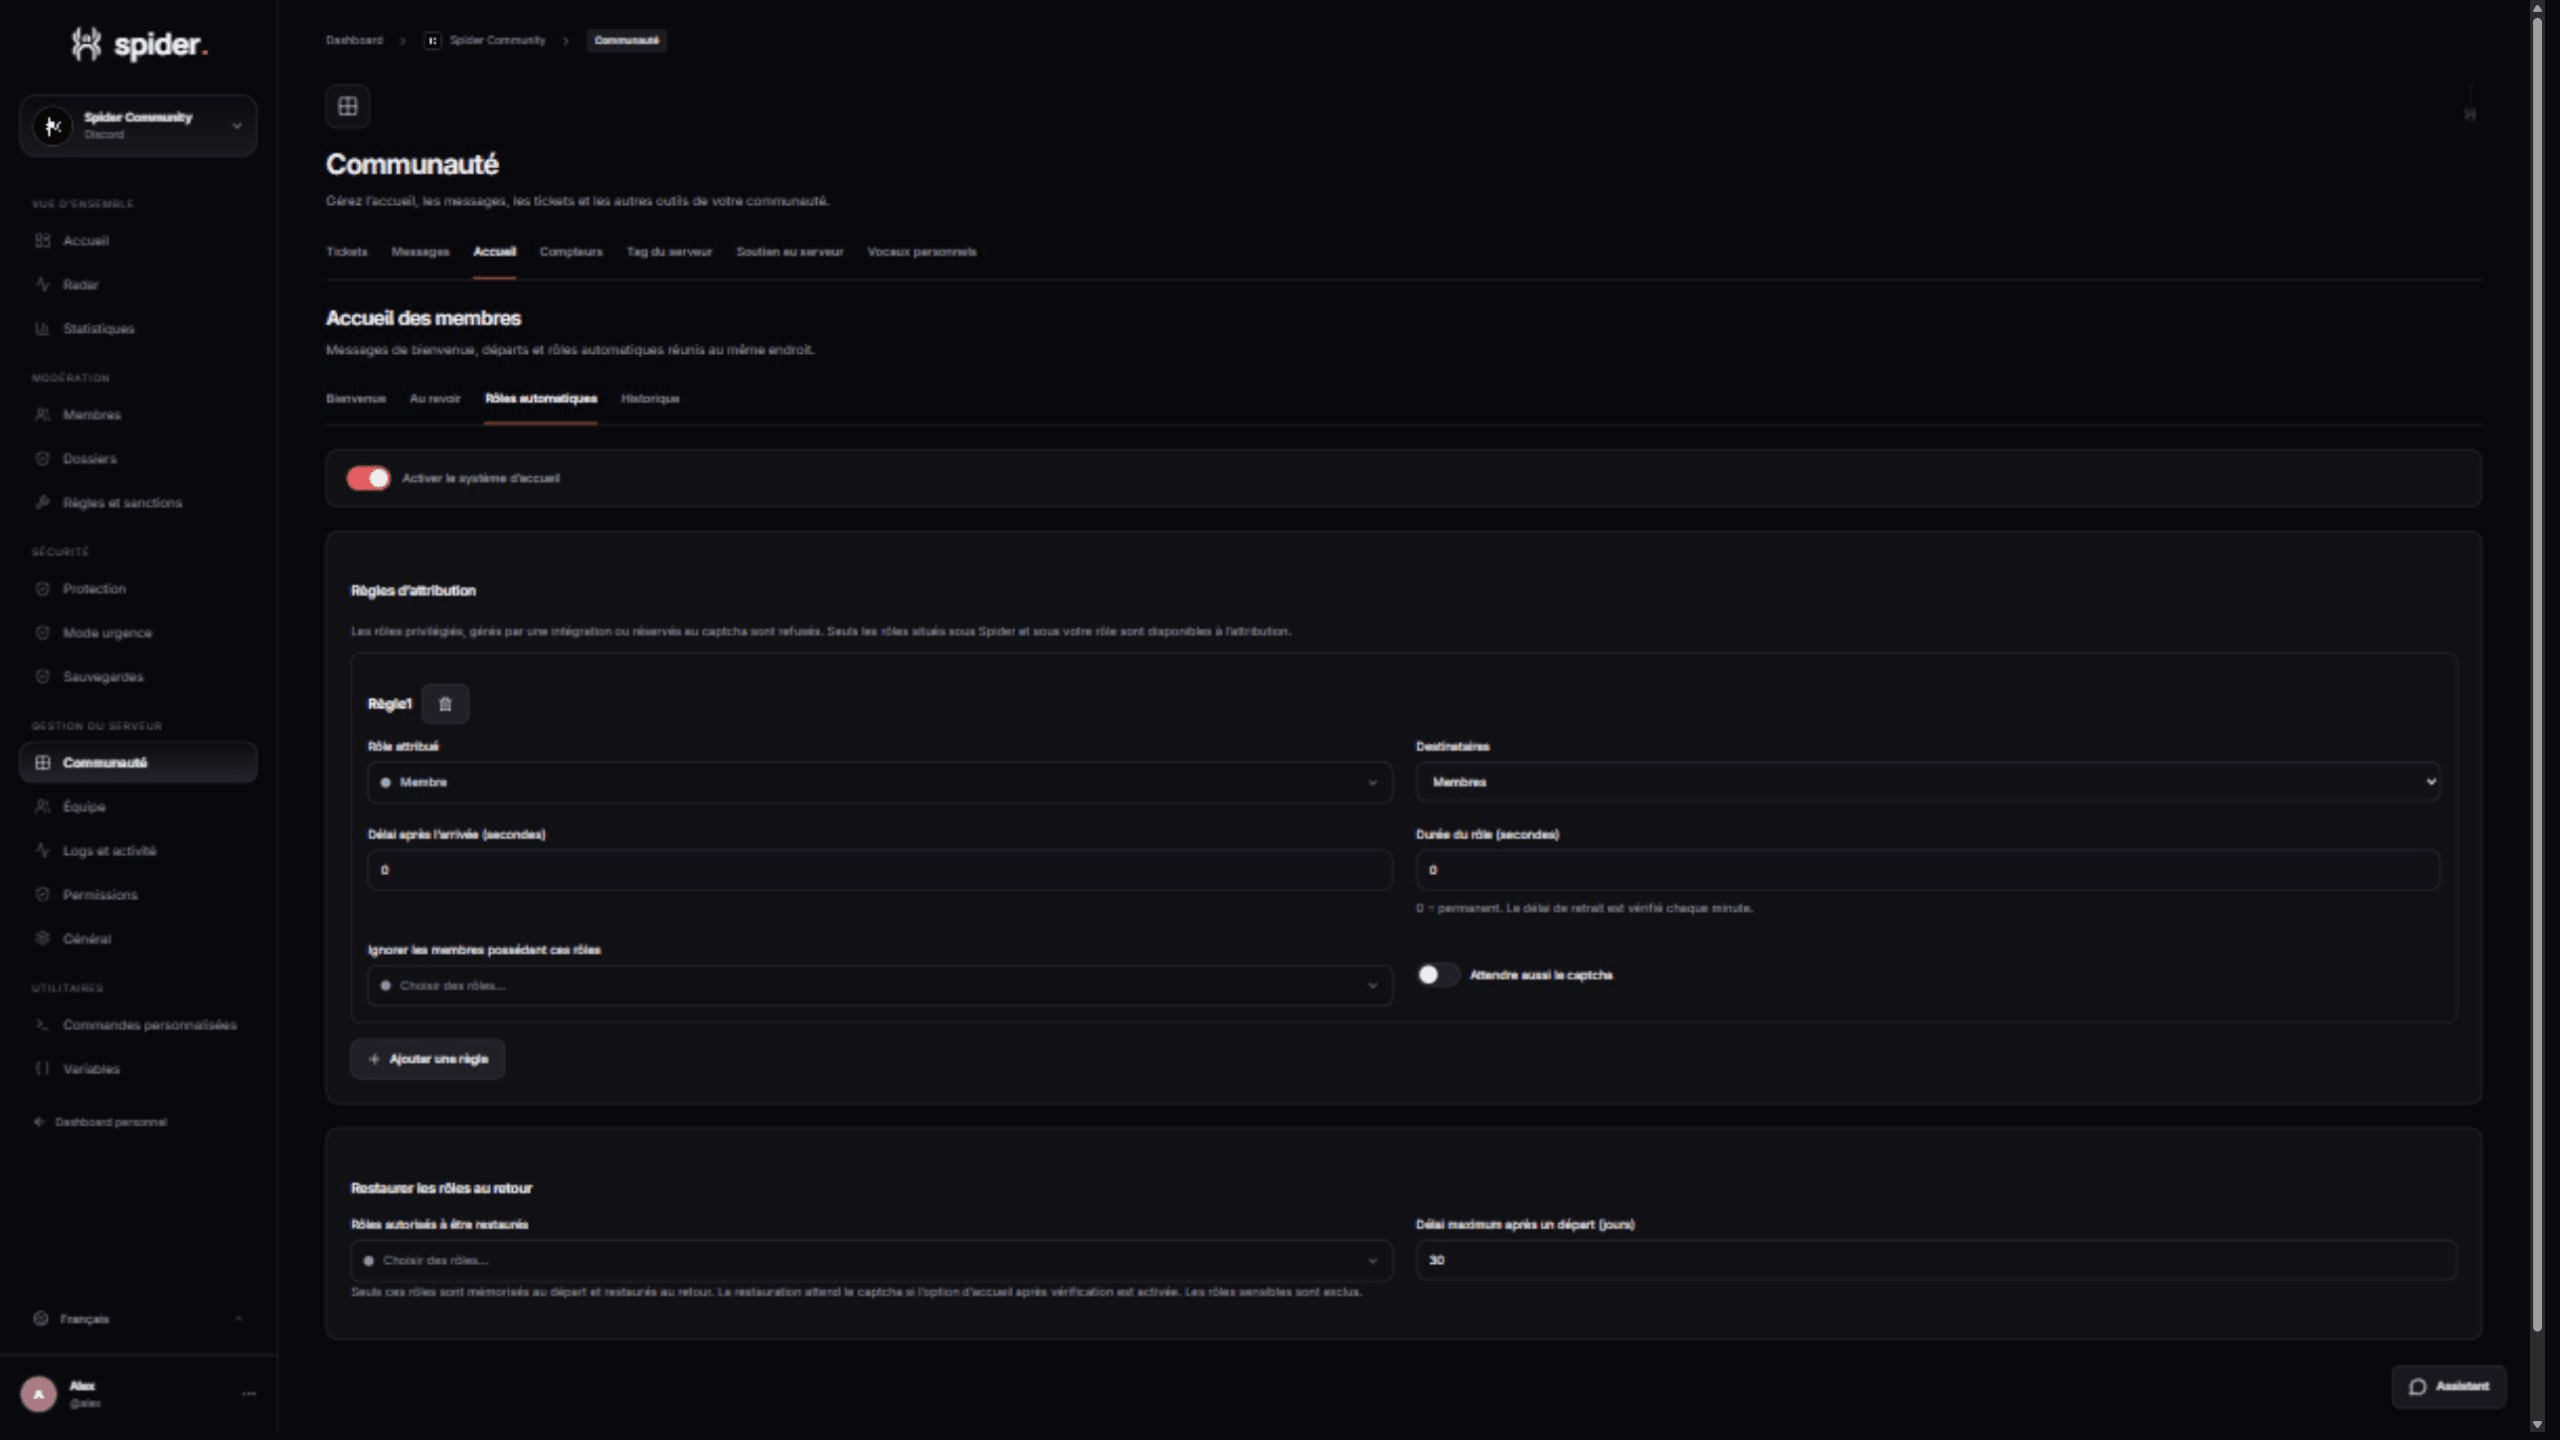Image resolution: width=2560 pixels, height=1440 pixels.
Task: Disable the Activer le système d'accueil toggle
Action: tap(368, 478)
